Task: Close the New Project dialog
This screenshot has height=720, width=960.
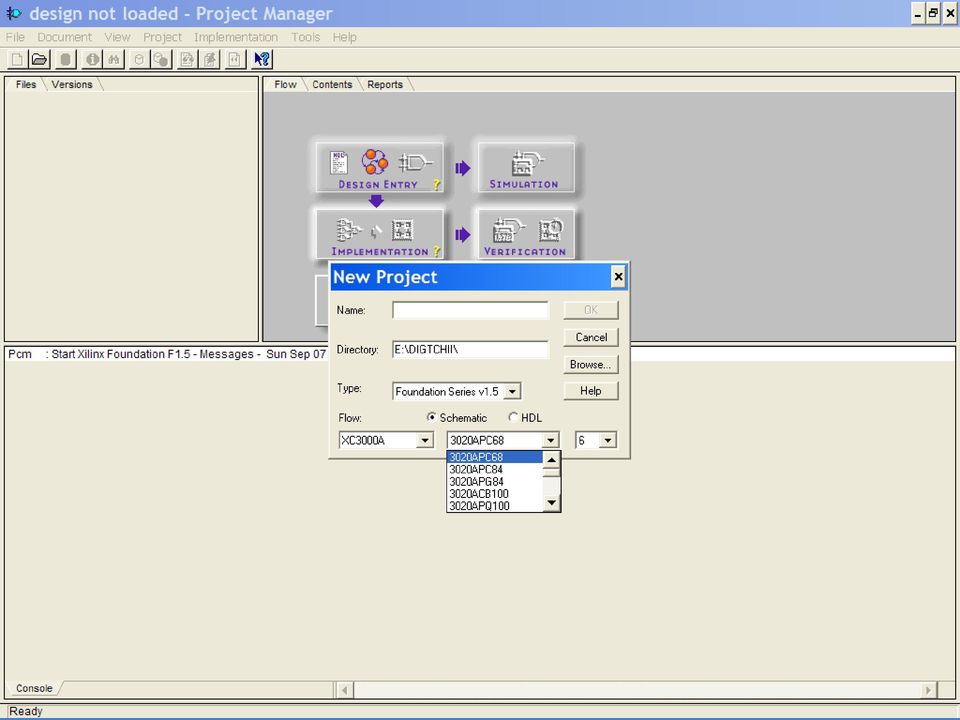Action: tap(618, 277)
